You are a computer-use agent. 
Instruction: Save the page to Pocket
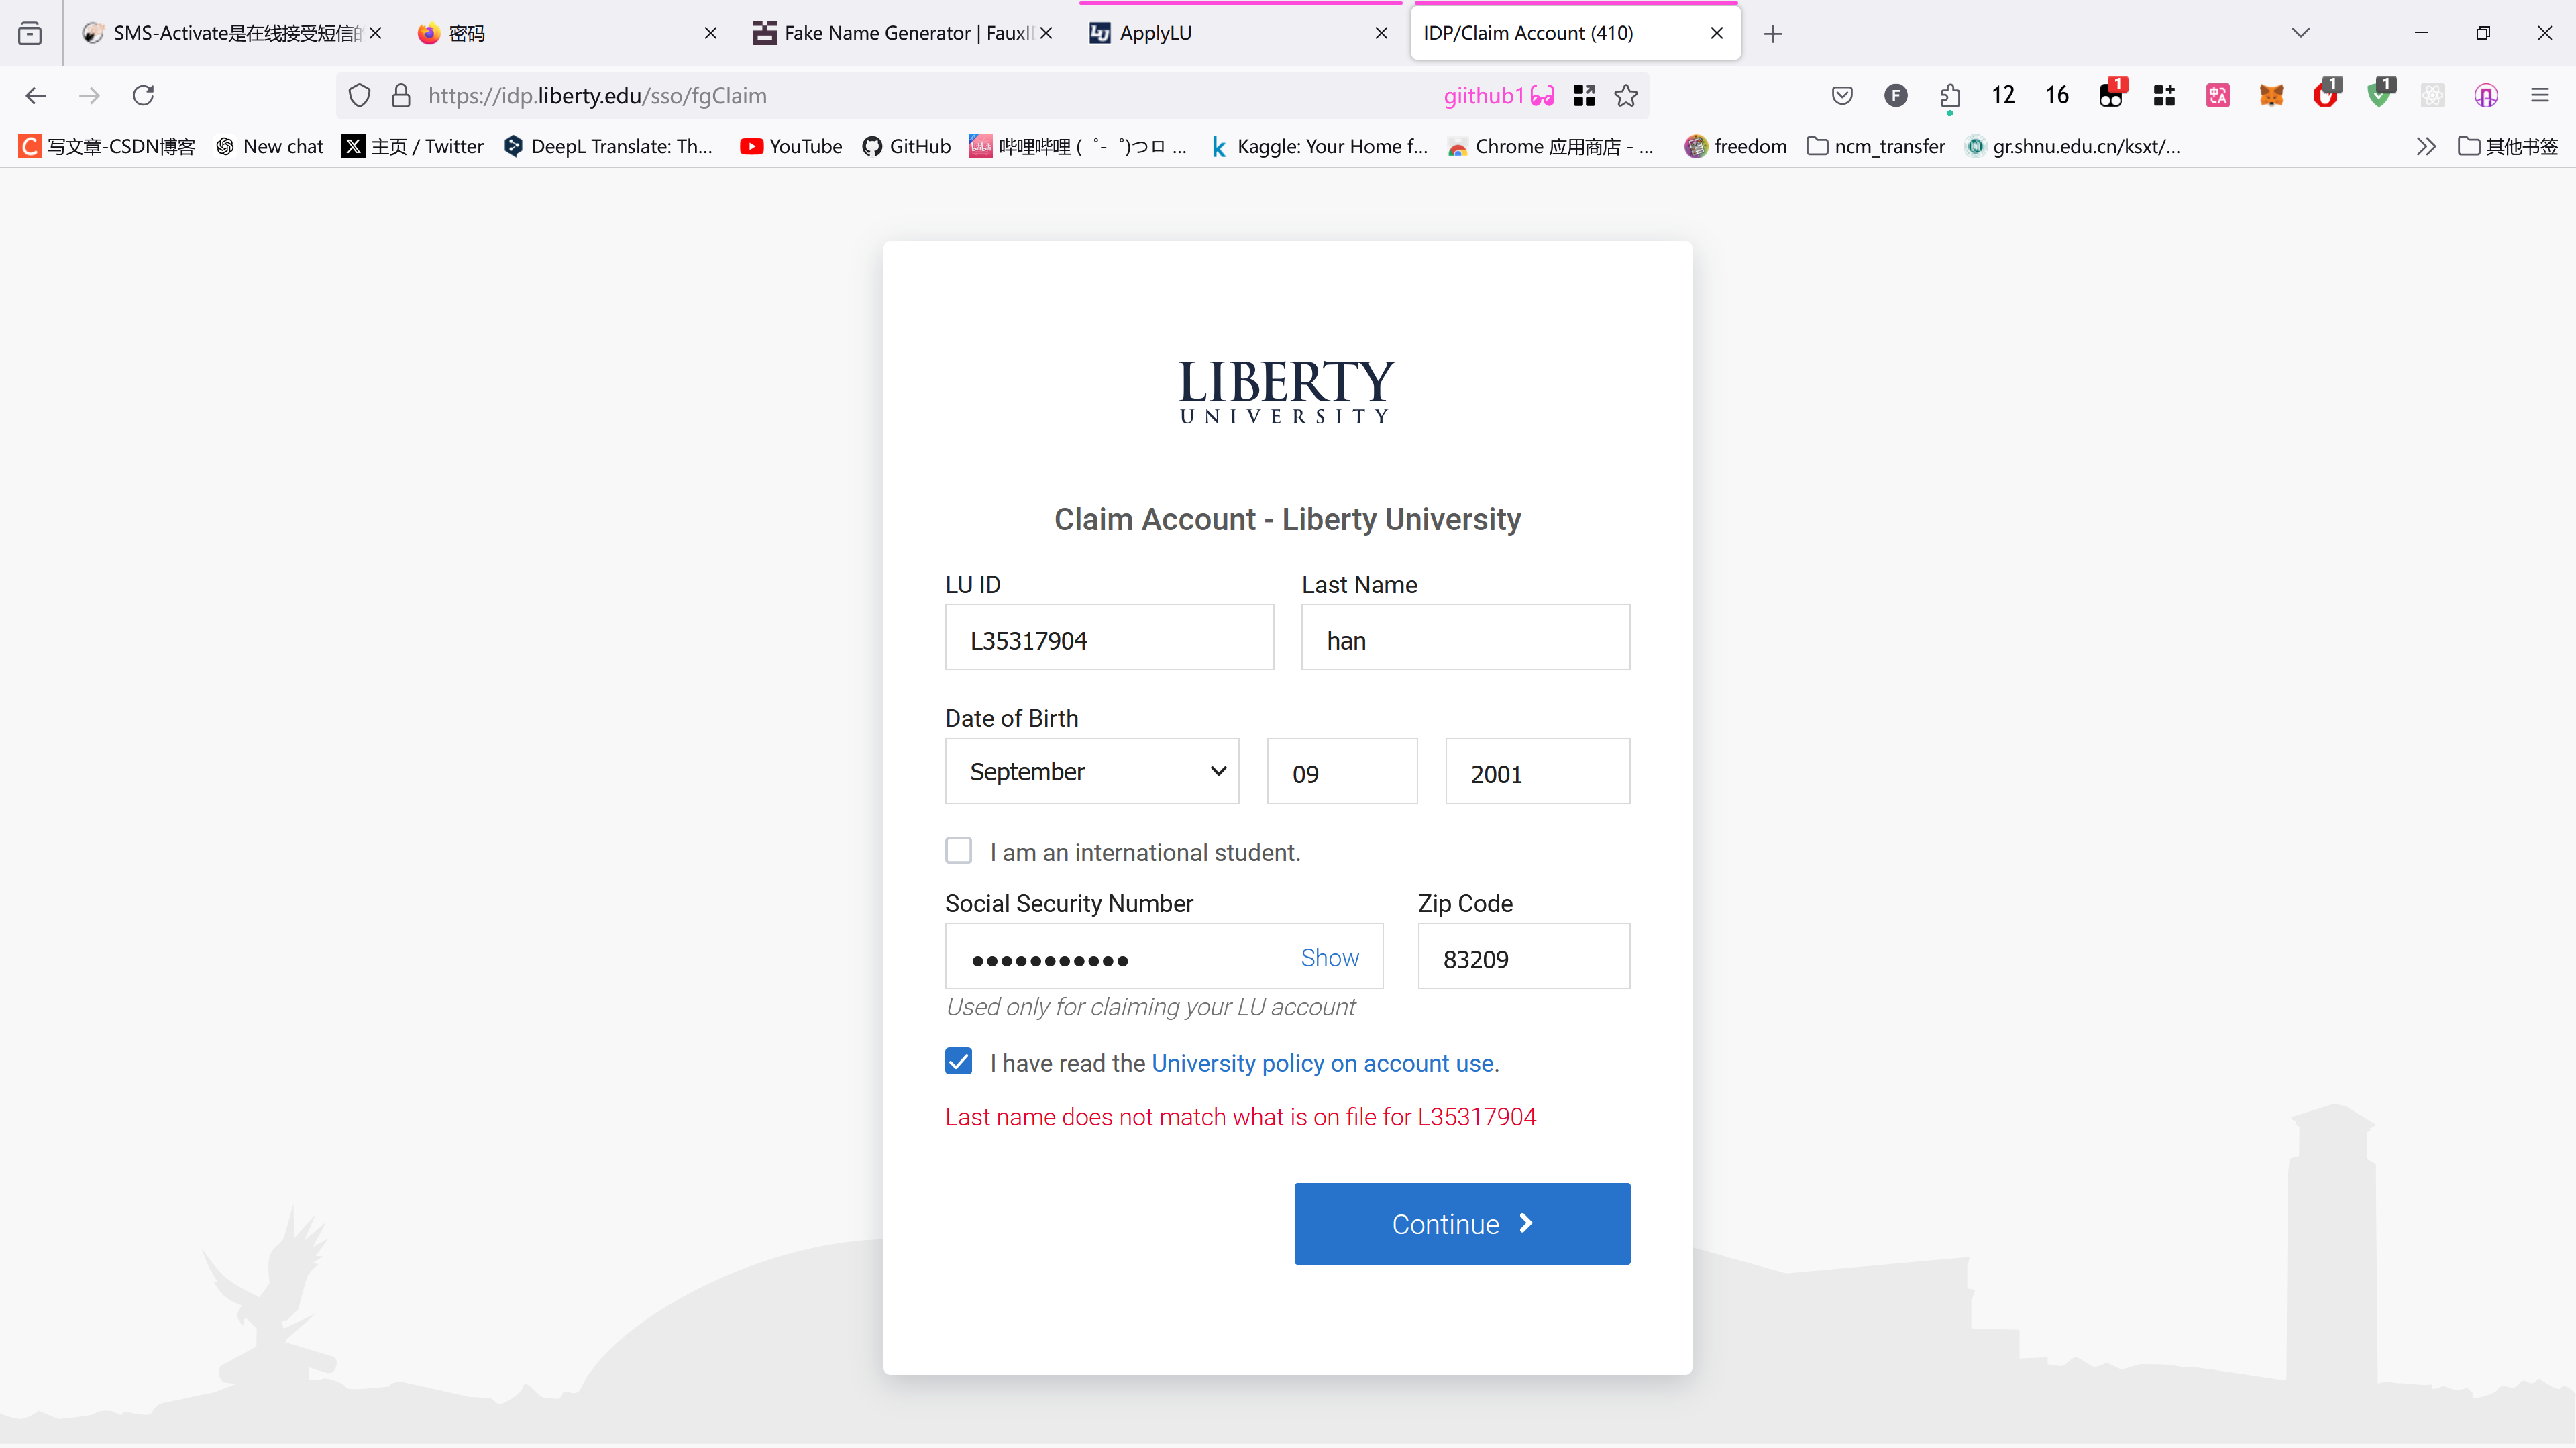[1842, 95]
